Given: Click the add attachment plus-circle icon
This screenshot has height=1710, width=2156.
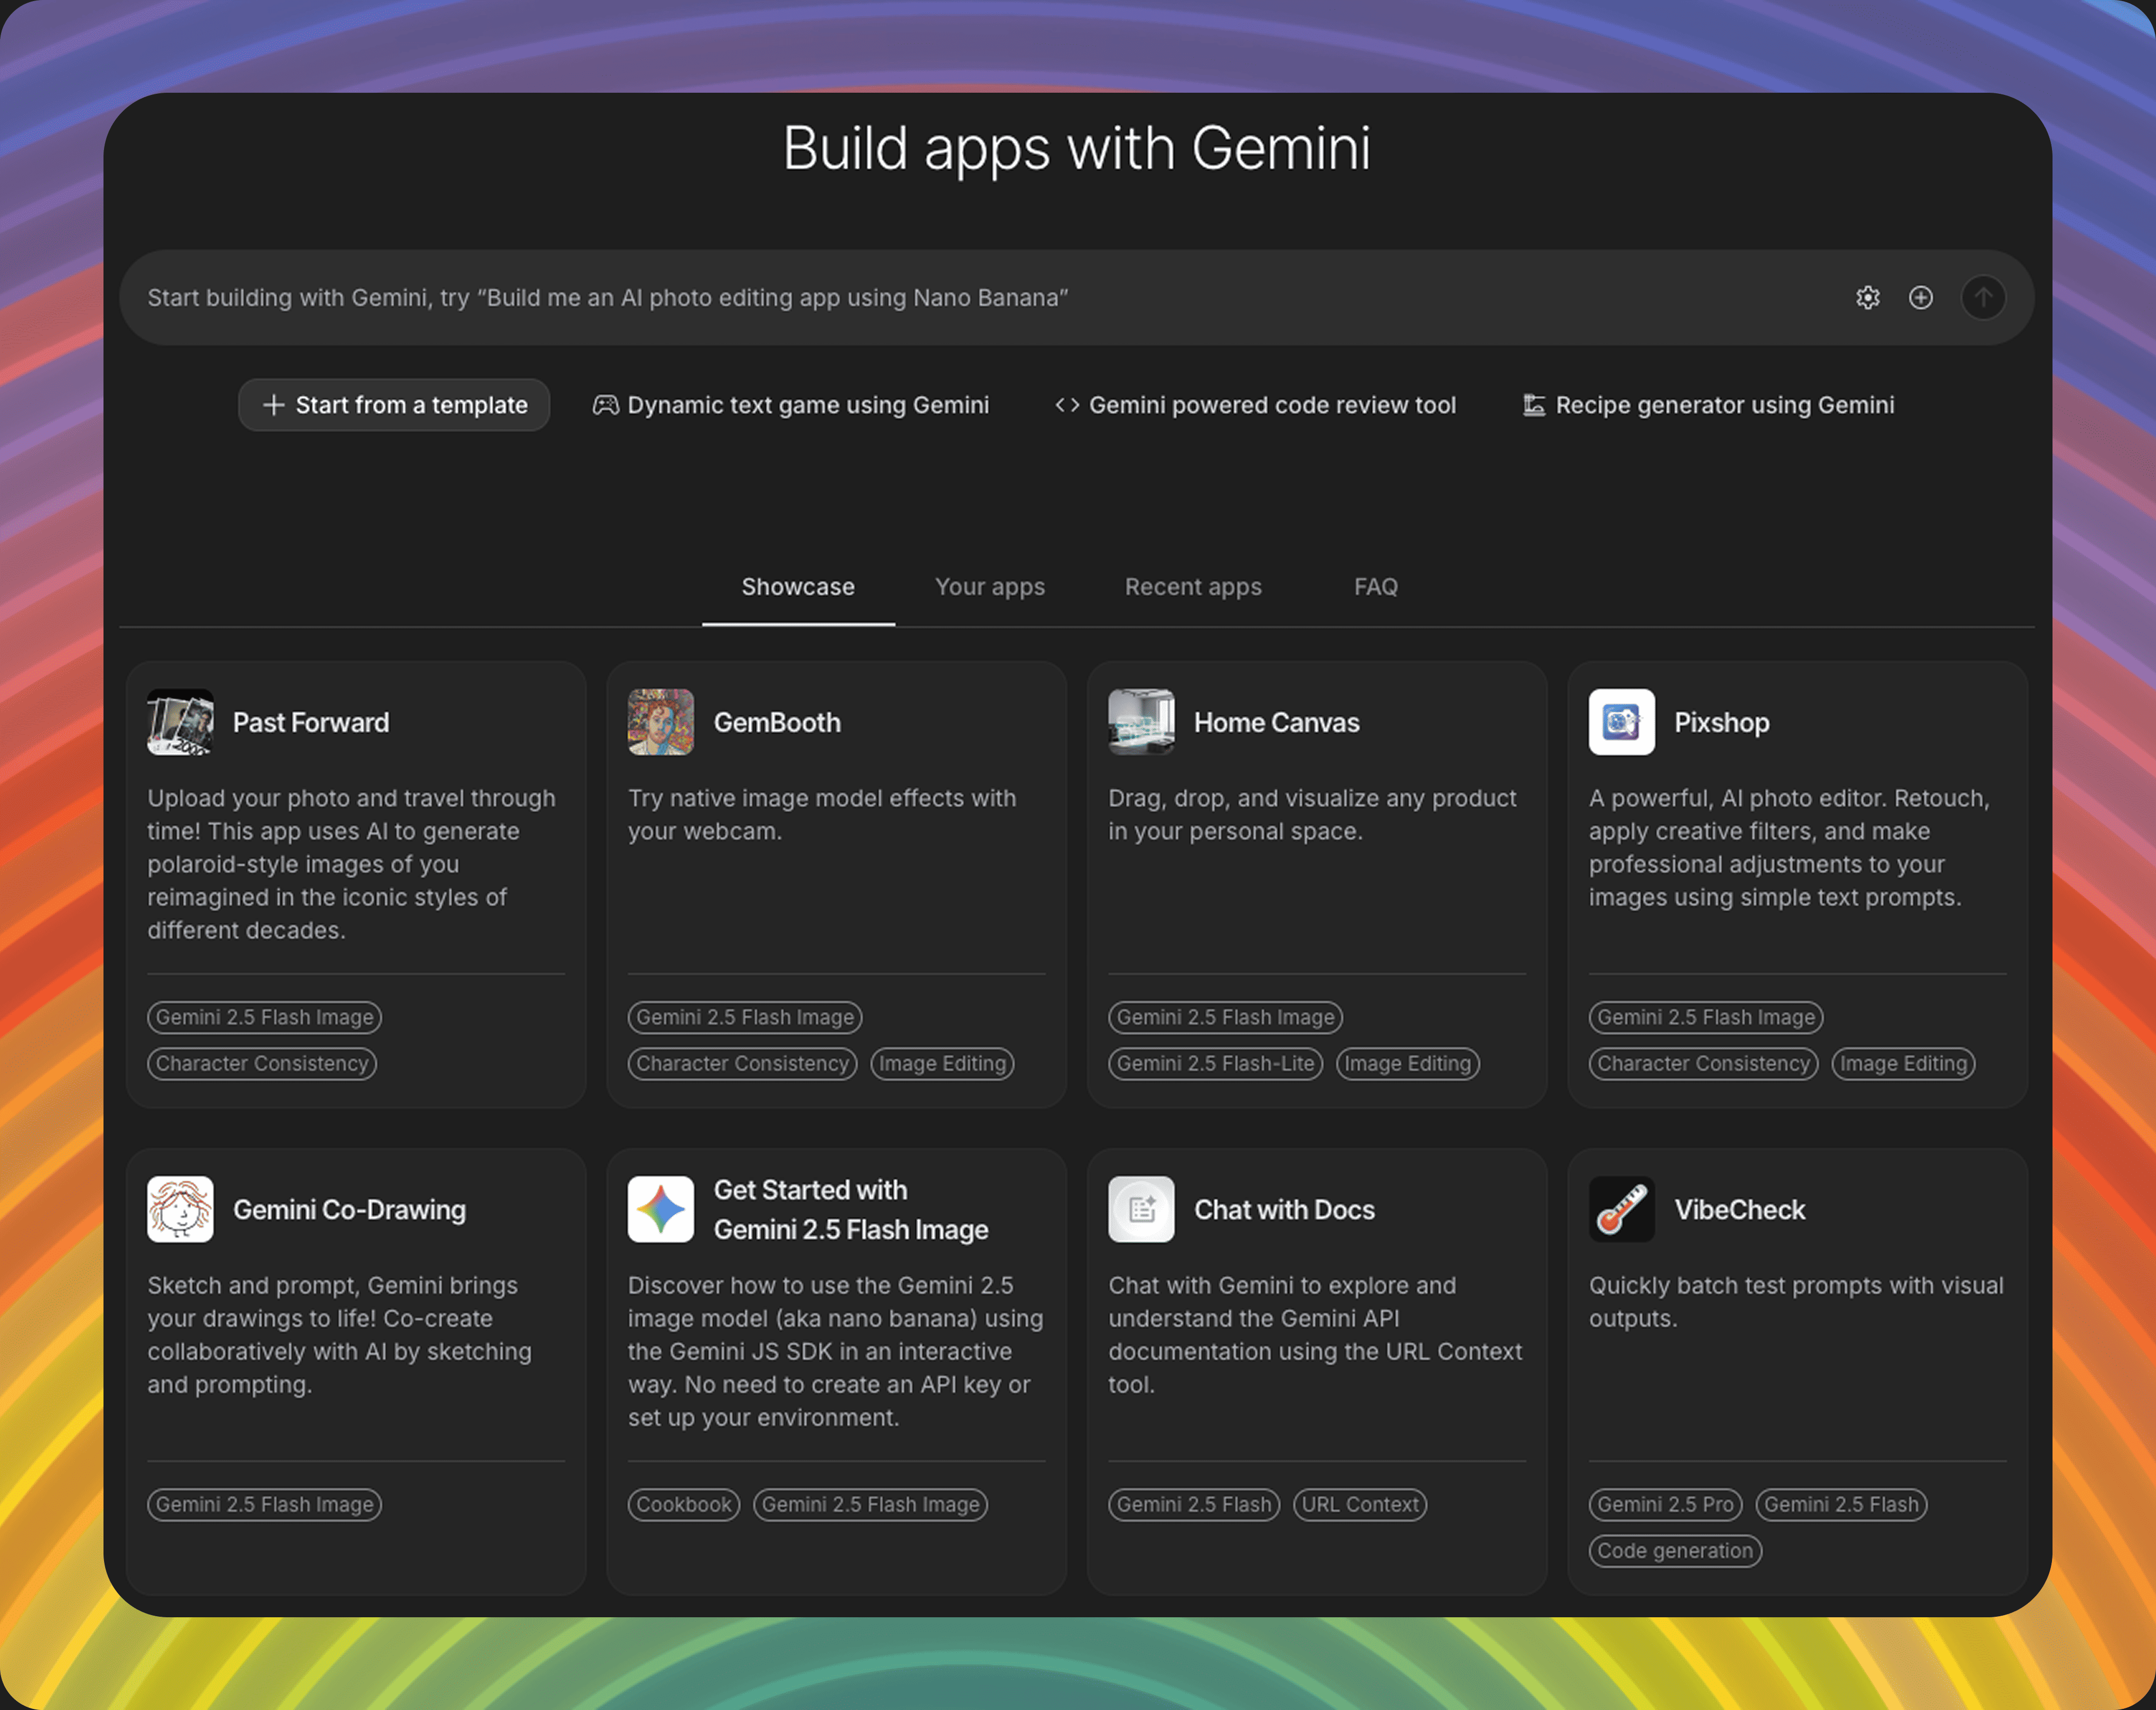Looking at the screenshot, I should click(x=1920, y=298).
